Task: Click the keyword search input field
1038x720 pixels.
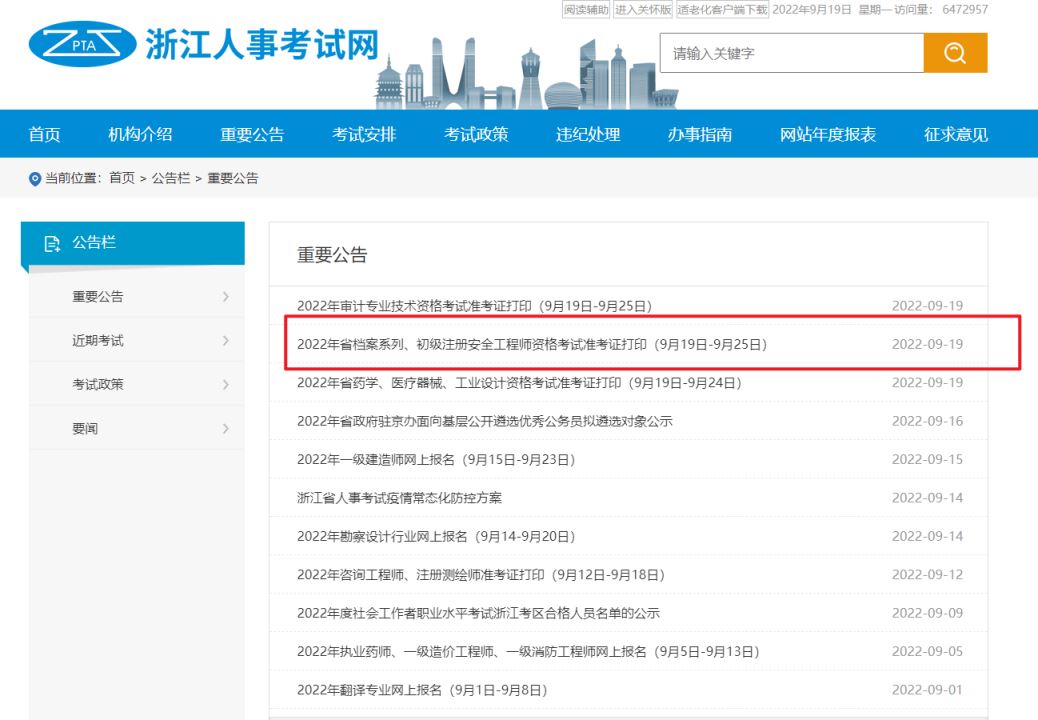Action: click(790, 53)
